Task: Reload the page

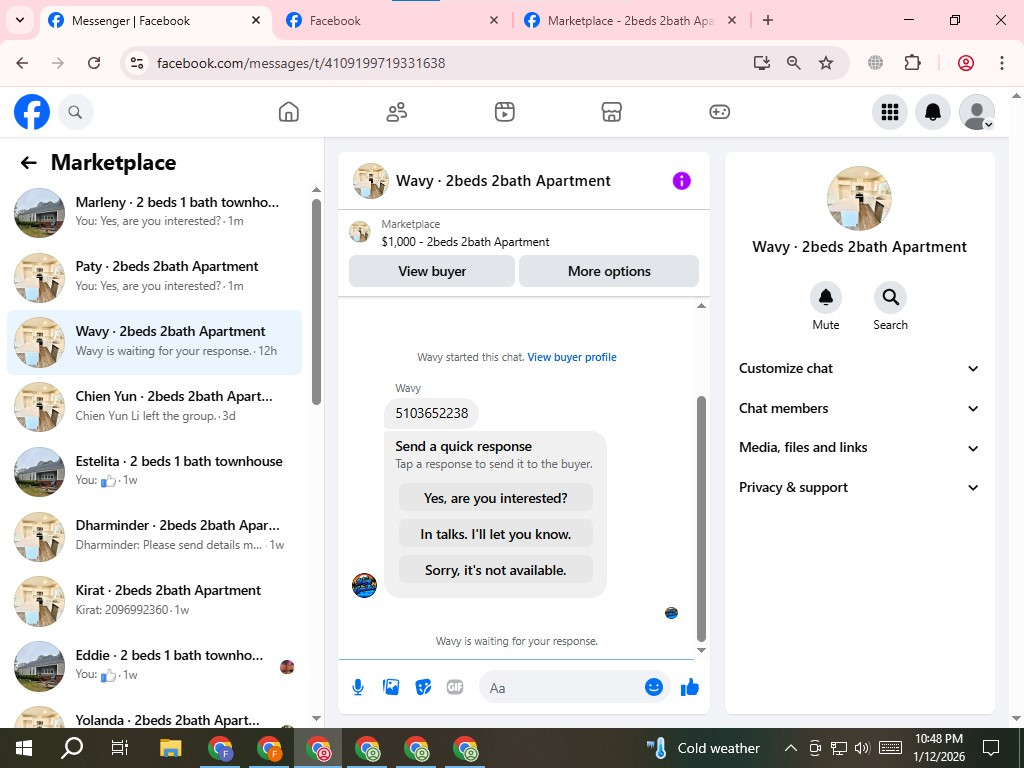Action: 94,63
